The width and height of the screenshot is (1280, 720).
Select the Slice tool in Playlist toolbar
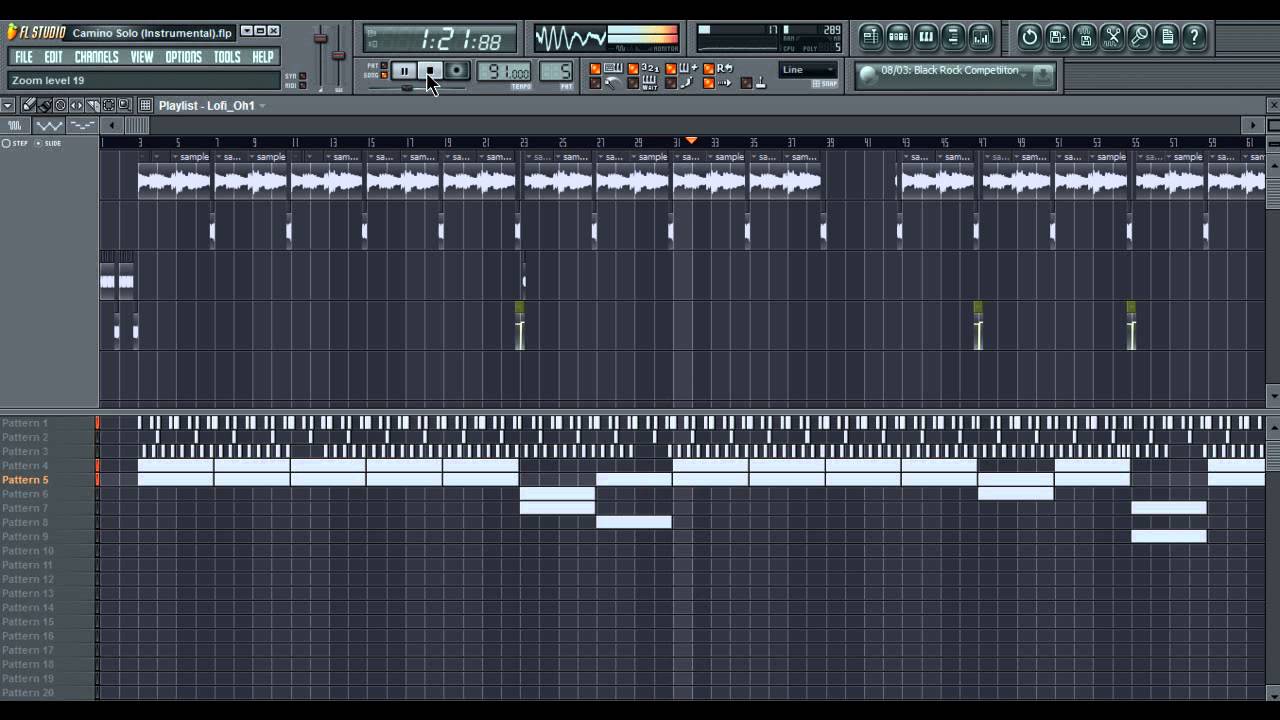coord(92,105)
